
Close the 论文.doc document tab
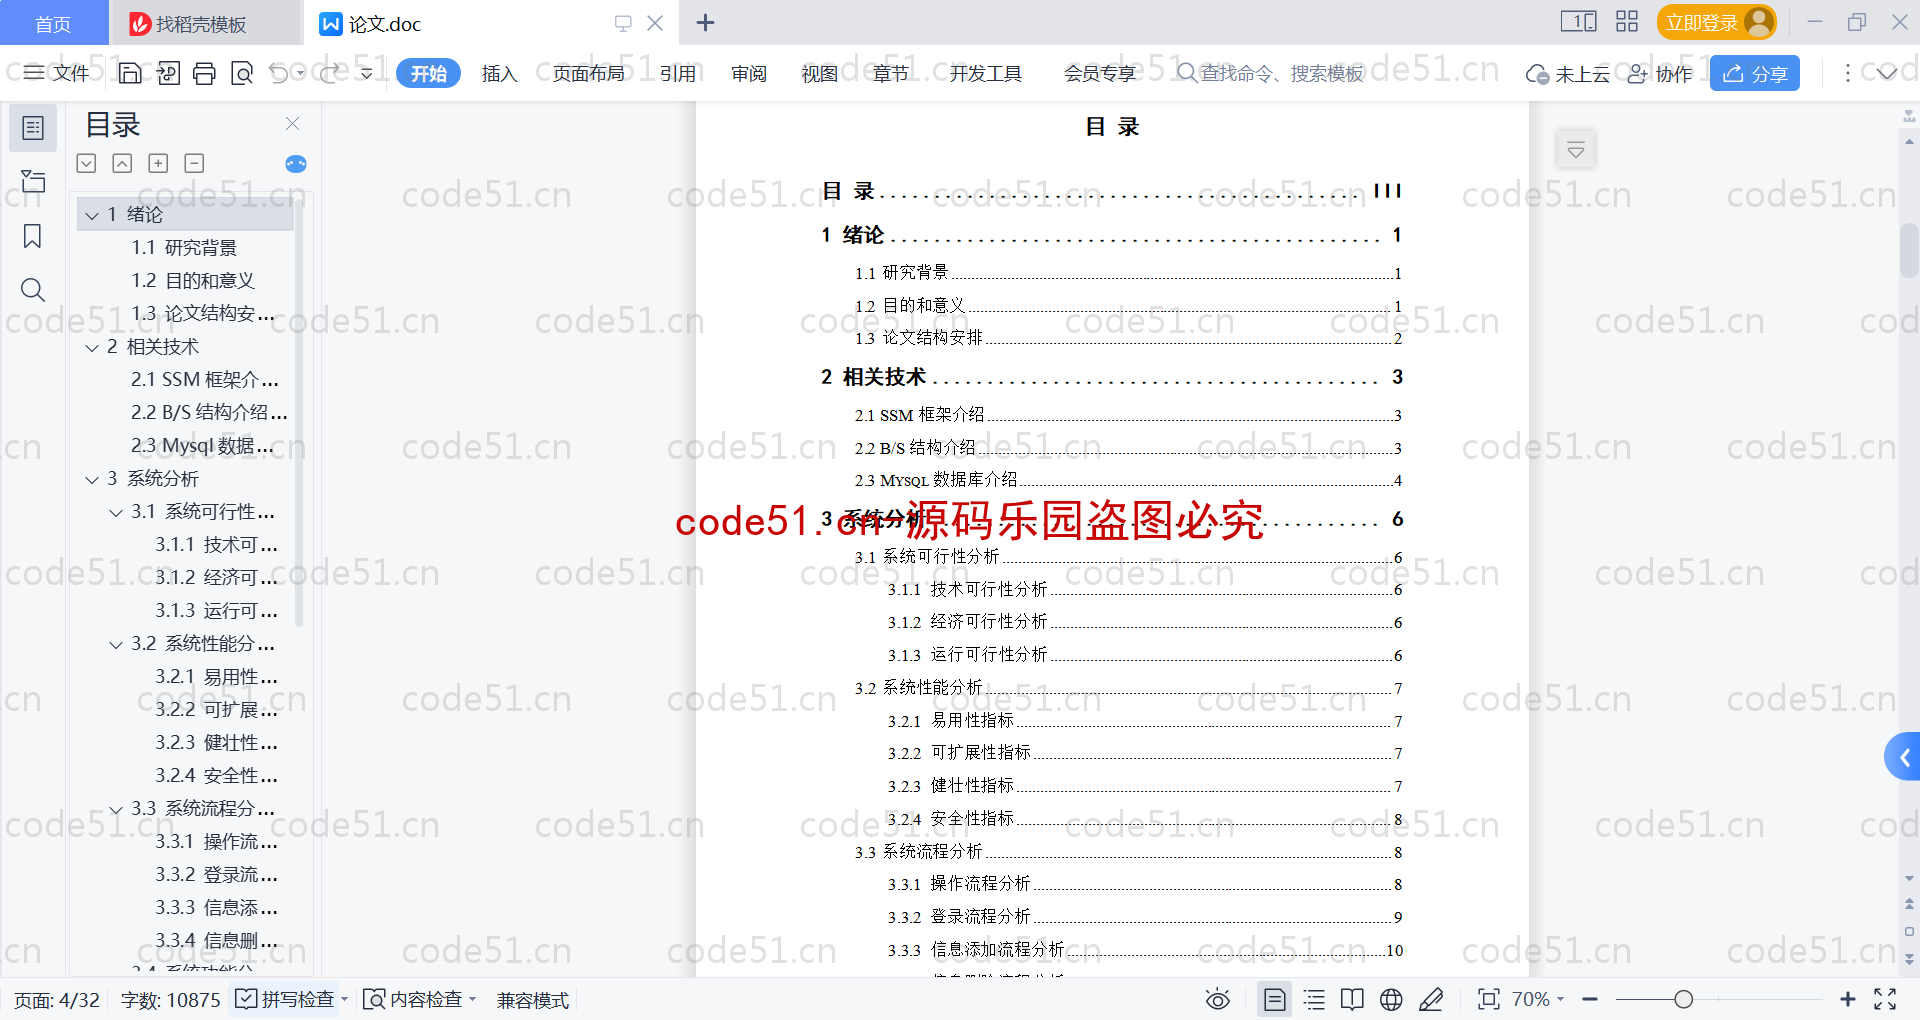click(655, 23)
